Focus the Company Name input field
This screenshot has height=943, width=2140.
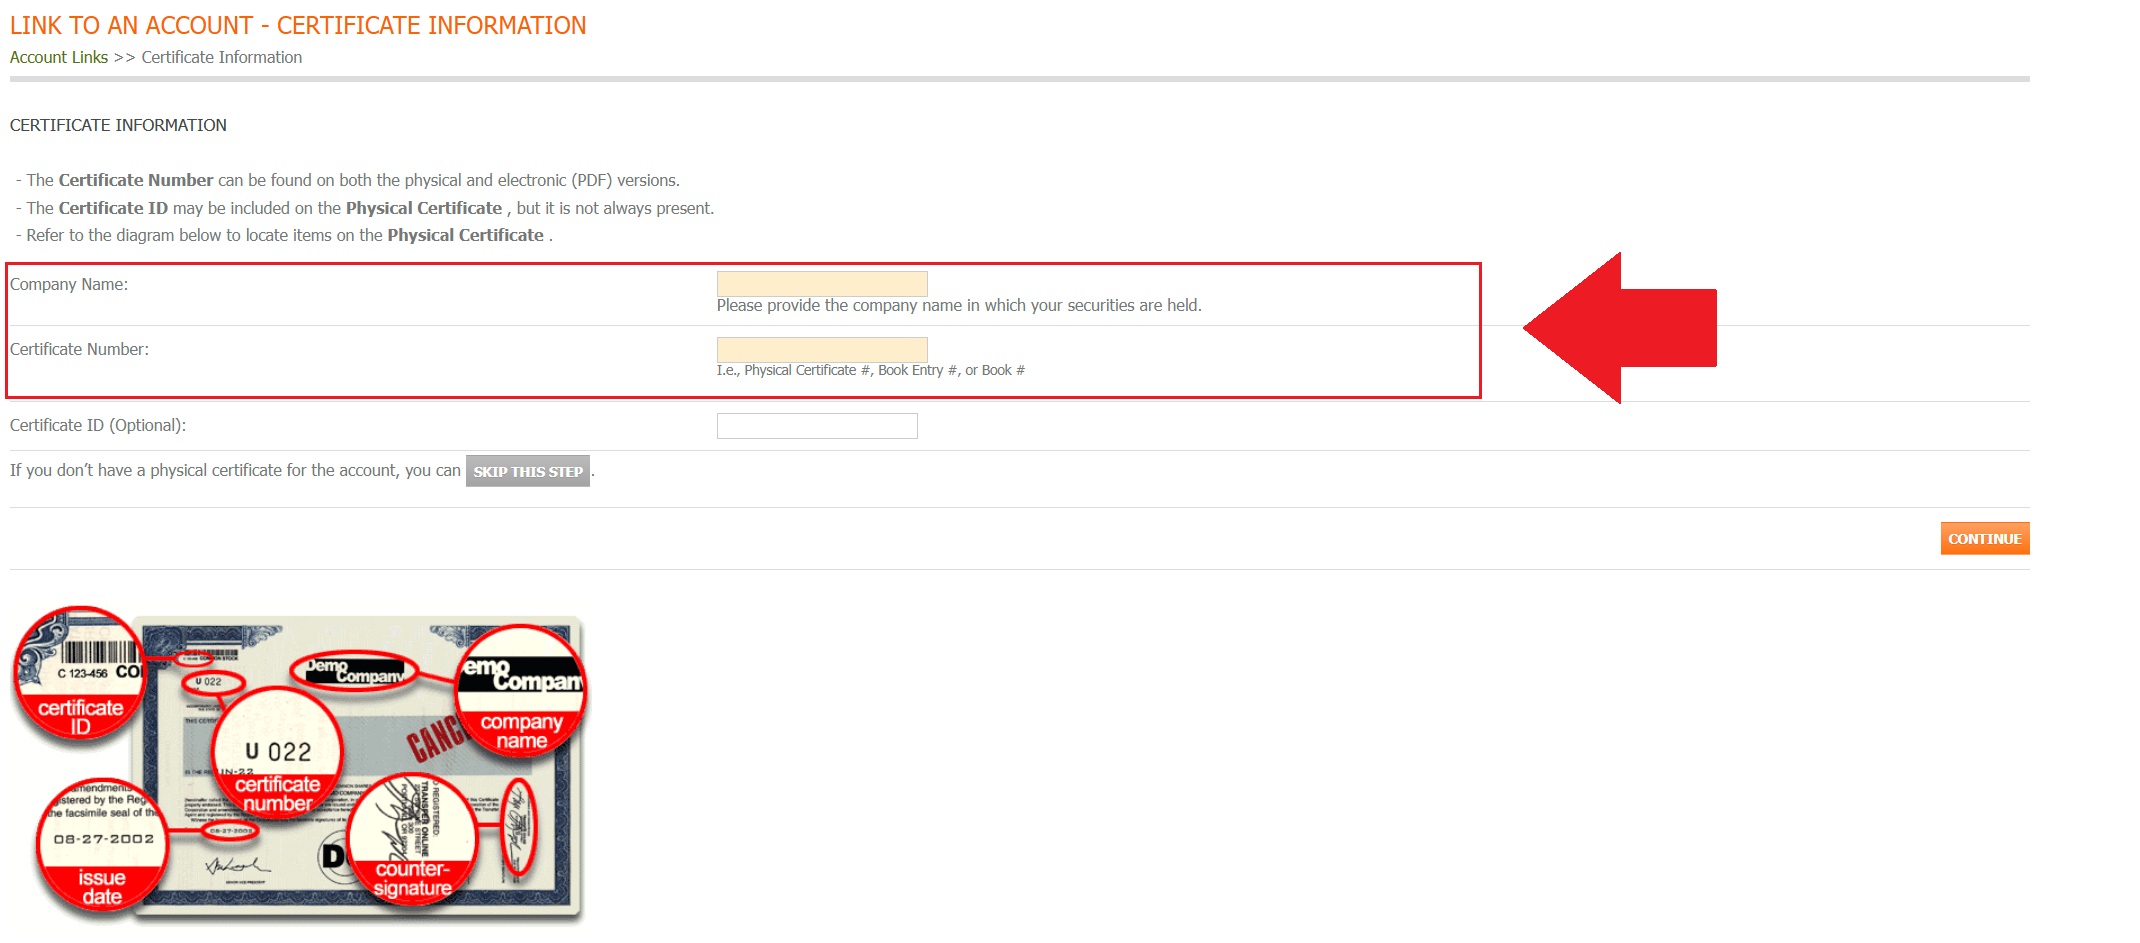coord(821,283)
